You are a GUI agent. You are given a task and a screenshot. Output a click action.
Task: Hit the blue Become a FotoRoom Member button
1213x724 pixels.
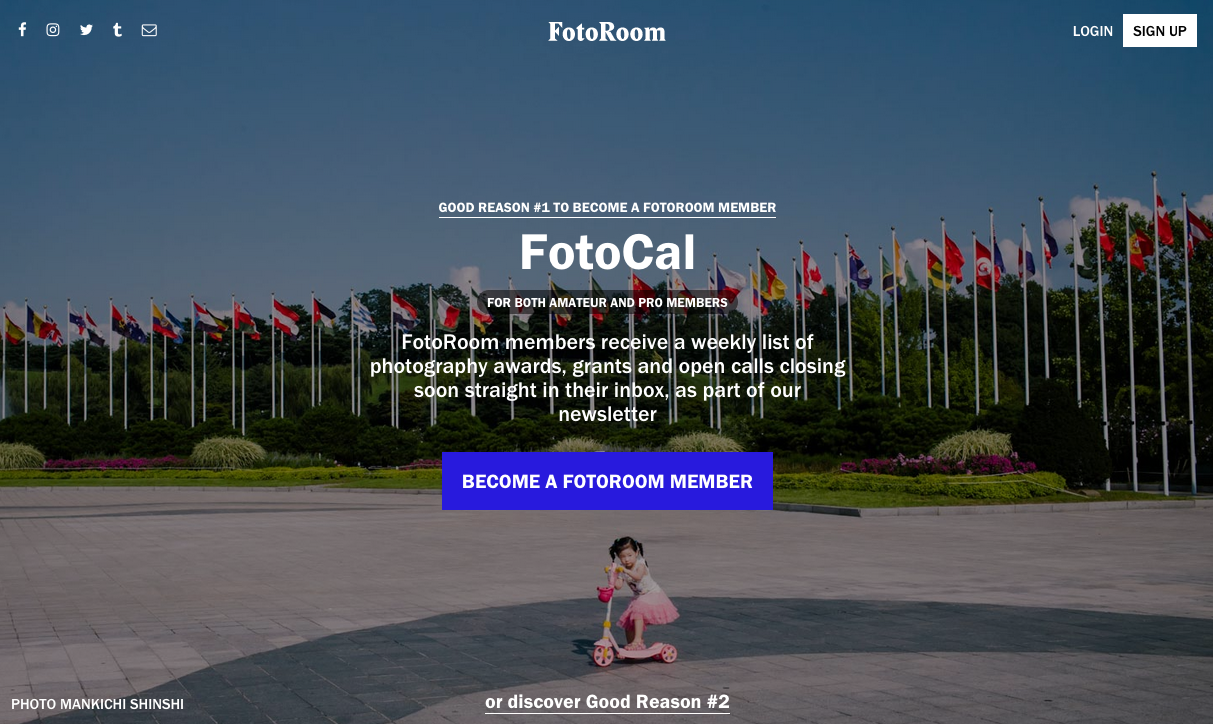coord(607,481)
